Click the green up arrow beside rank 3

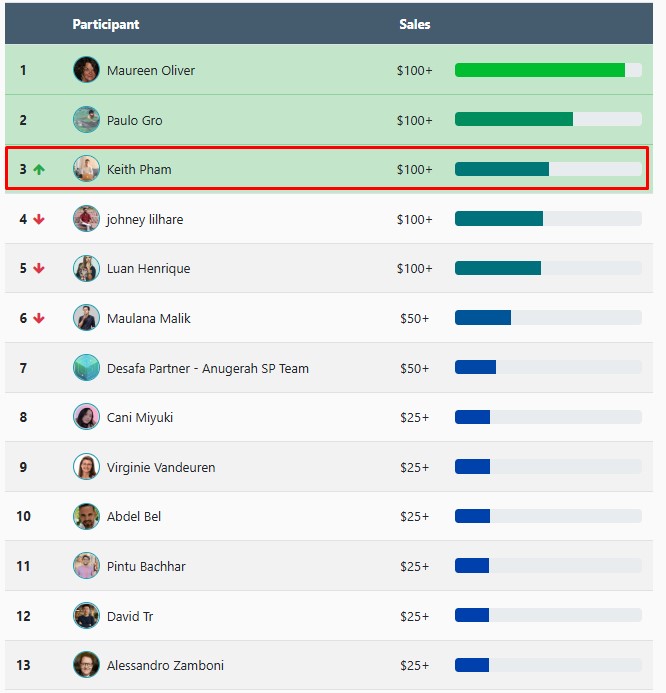click(x=39, y=170)
